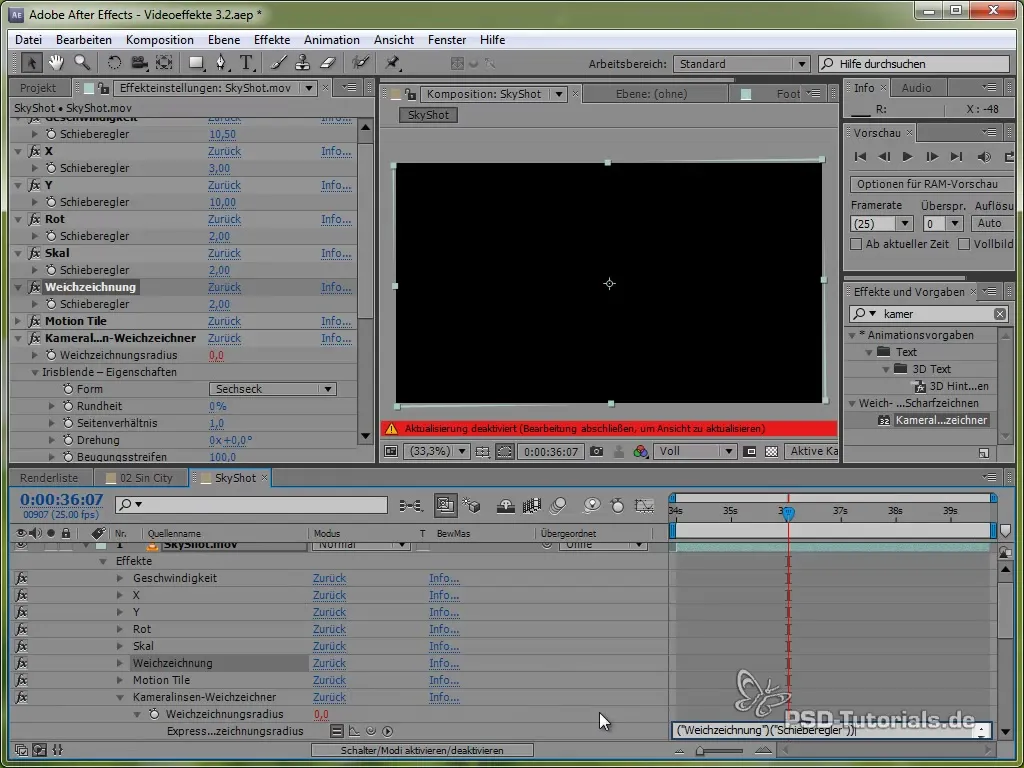Select the Hand tool

pyautogui.click(x=56, y=63)
